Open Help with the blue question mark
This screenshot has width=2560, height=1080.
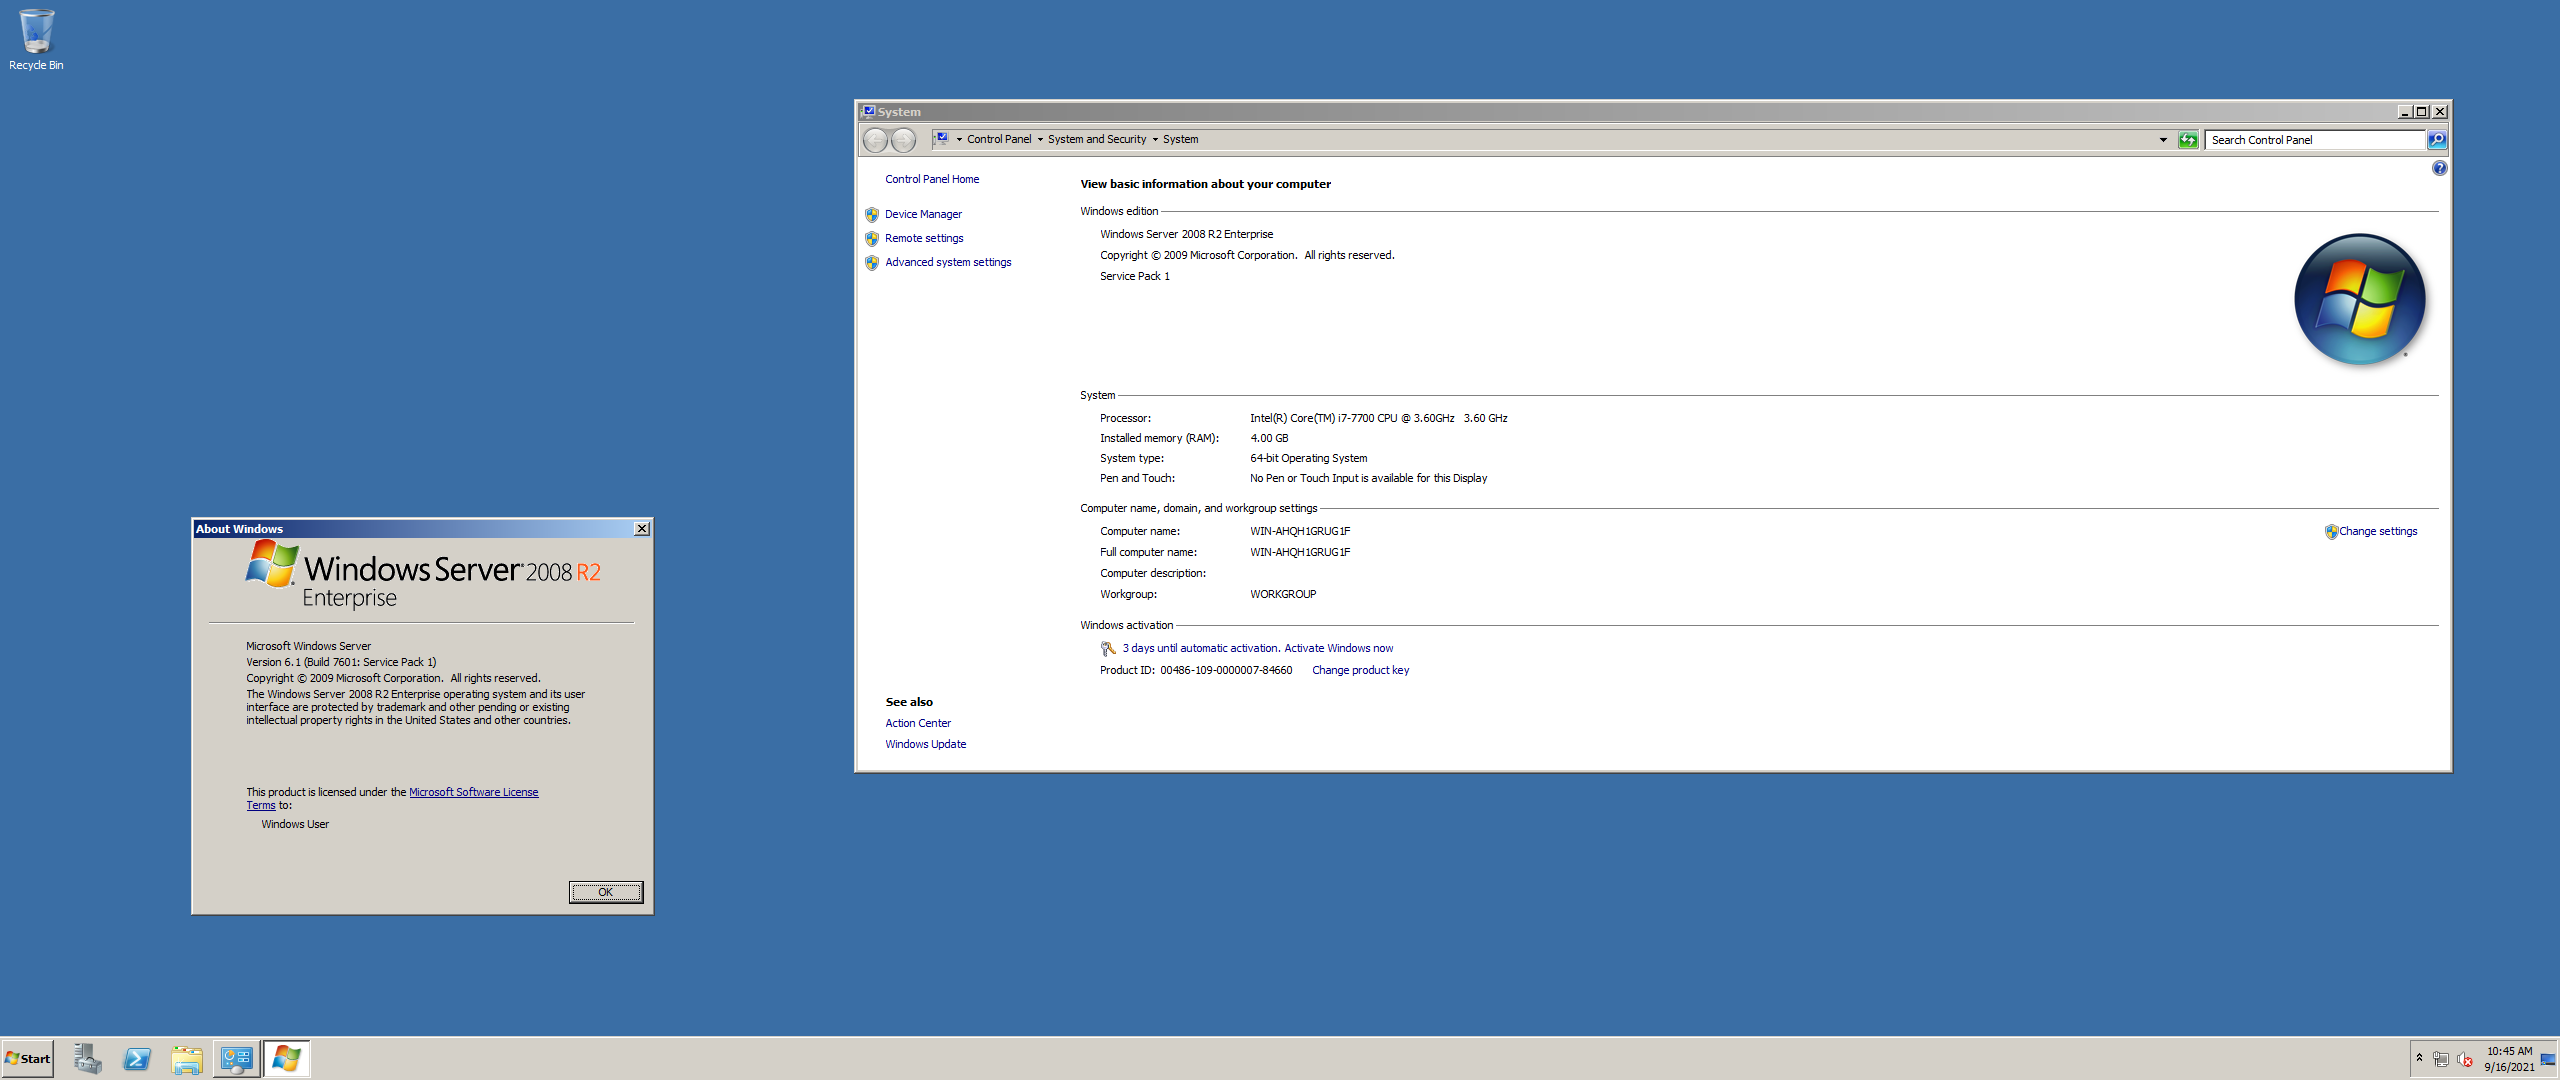[x=2439, y=168]
